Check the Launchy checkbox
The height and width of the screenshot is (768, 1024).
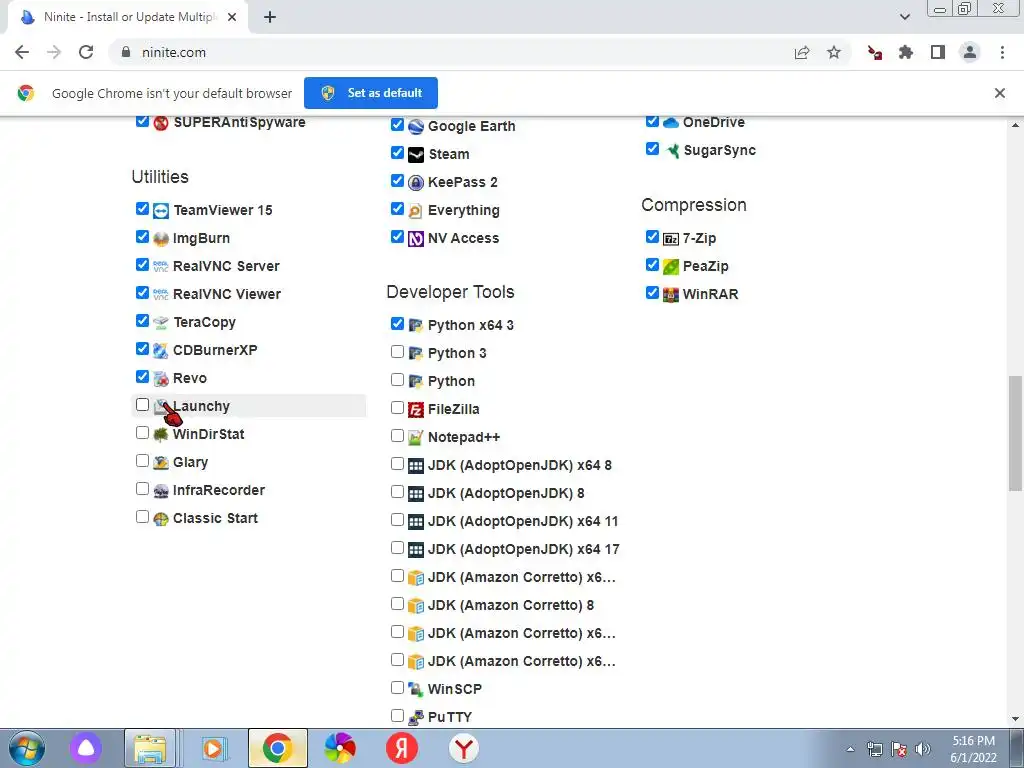click(x=142, y=405)
